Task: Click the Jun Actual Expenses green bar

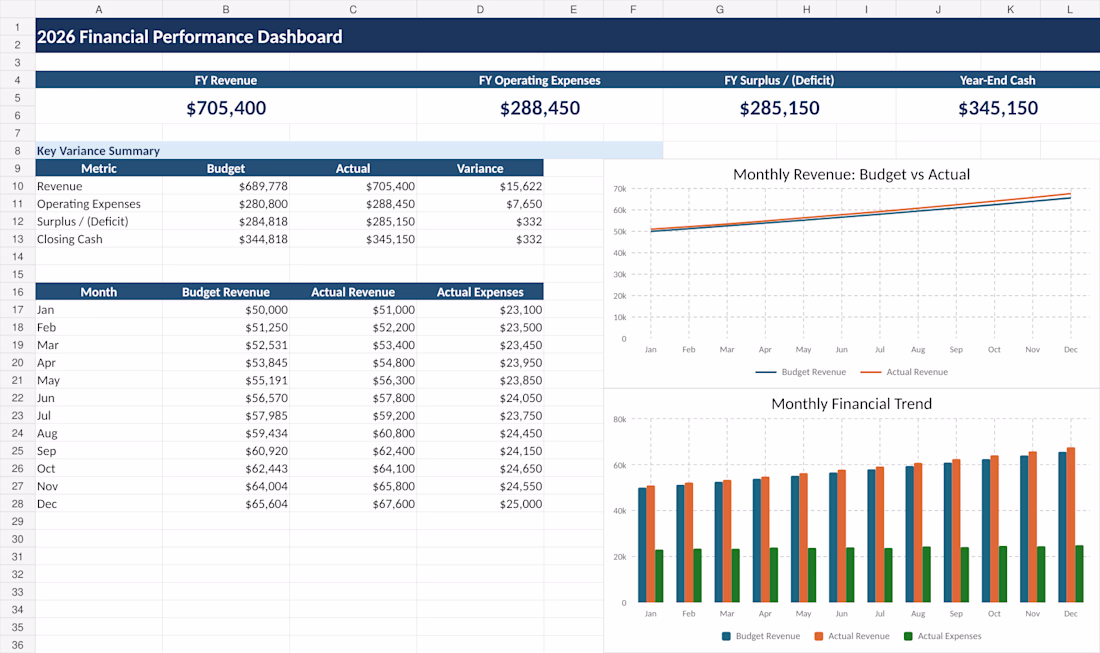Action: [850, 575]
